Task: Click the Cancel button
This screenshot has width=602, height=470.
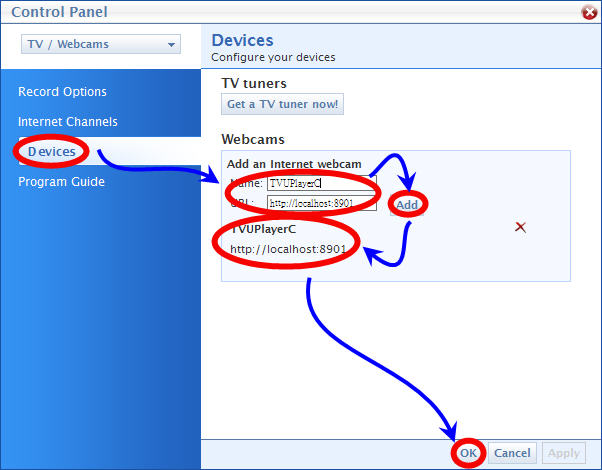Action: tap(512, 453)
